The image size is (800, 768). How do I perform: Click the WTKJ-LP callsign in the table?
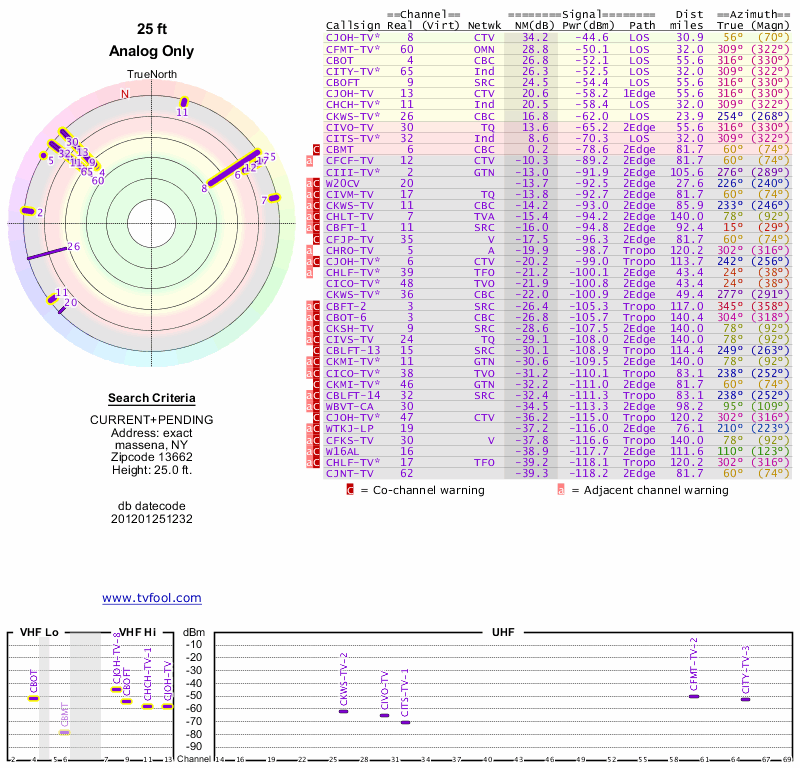point(349,426)
